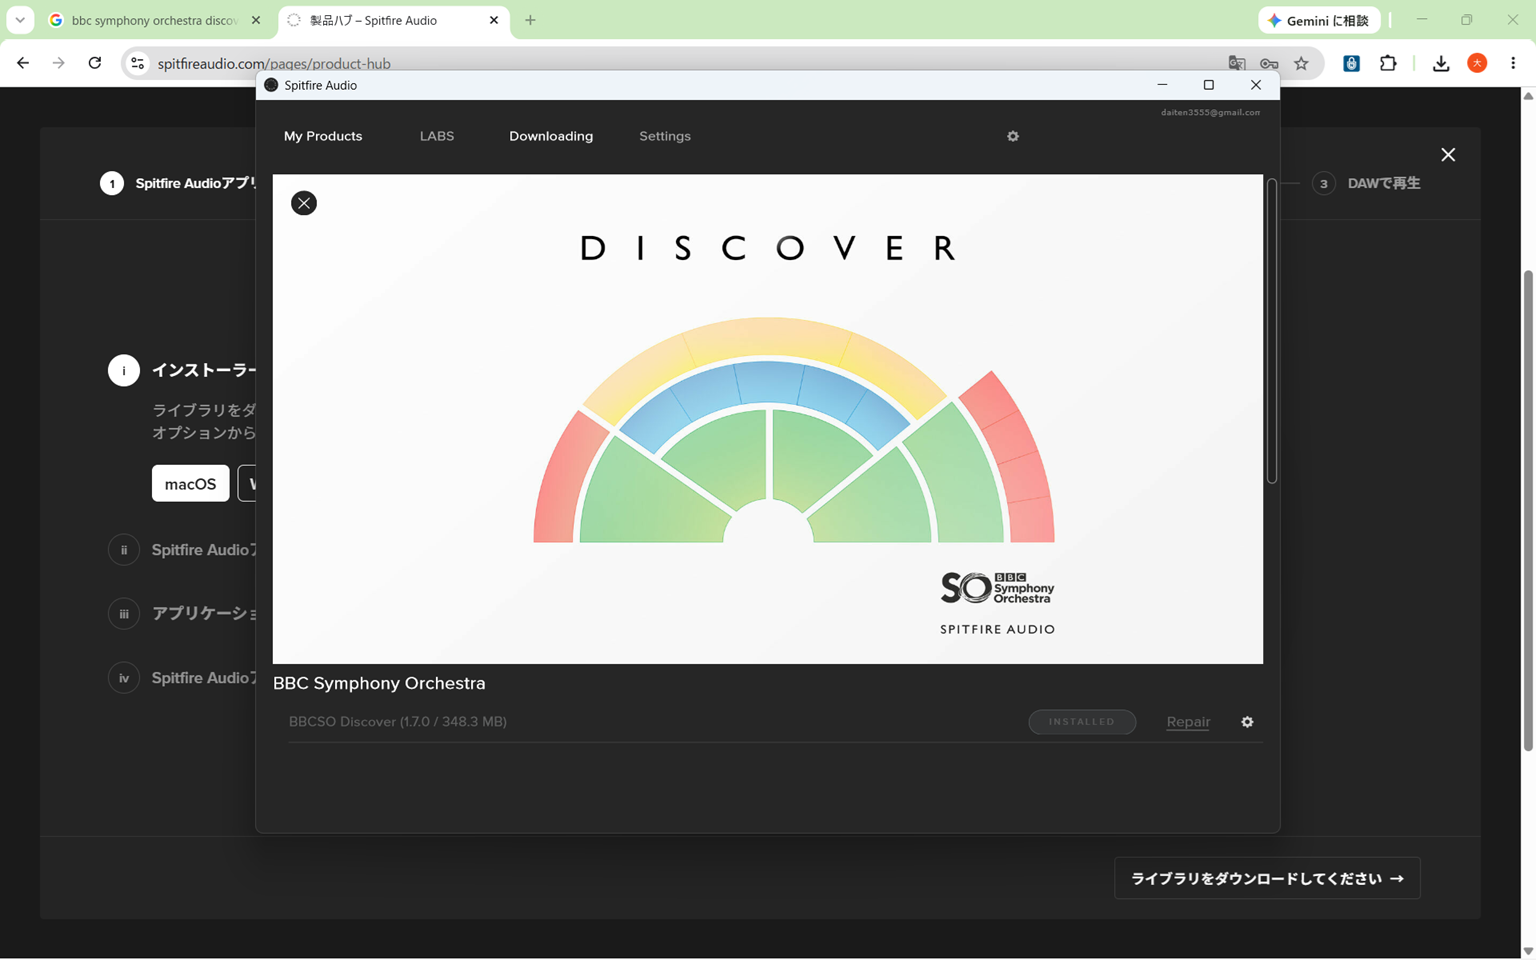Click the blue extension icon in the toolbar

click(x=1351, y=63)
